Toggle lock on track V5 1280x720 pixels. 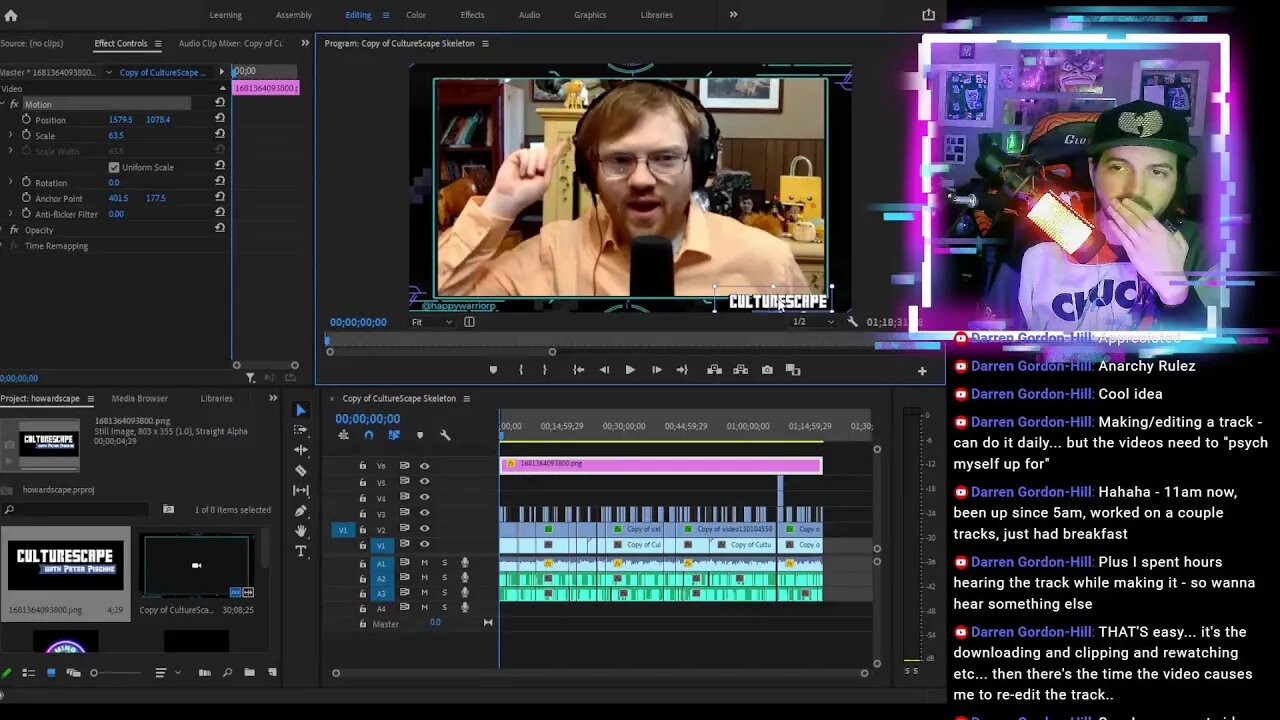click(362, 482)
